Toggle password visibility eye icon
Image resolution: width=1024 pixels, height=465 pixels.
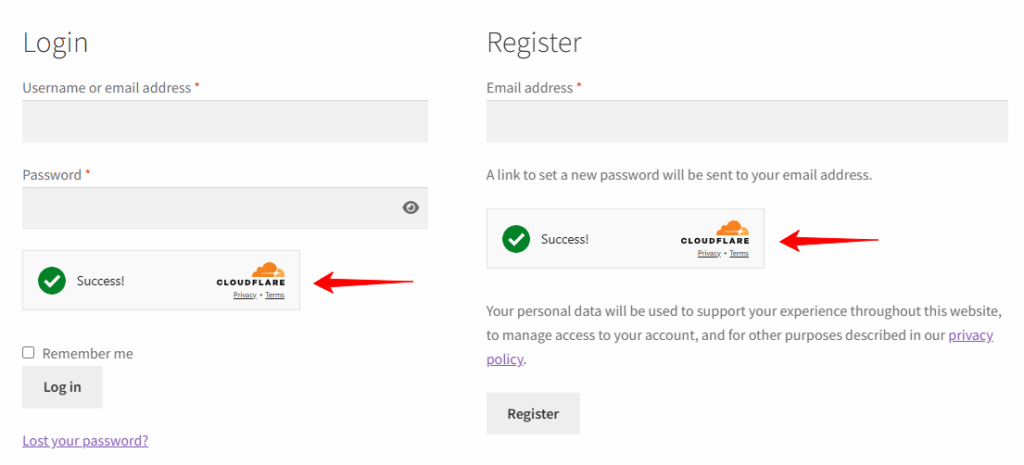point(410,208)
